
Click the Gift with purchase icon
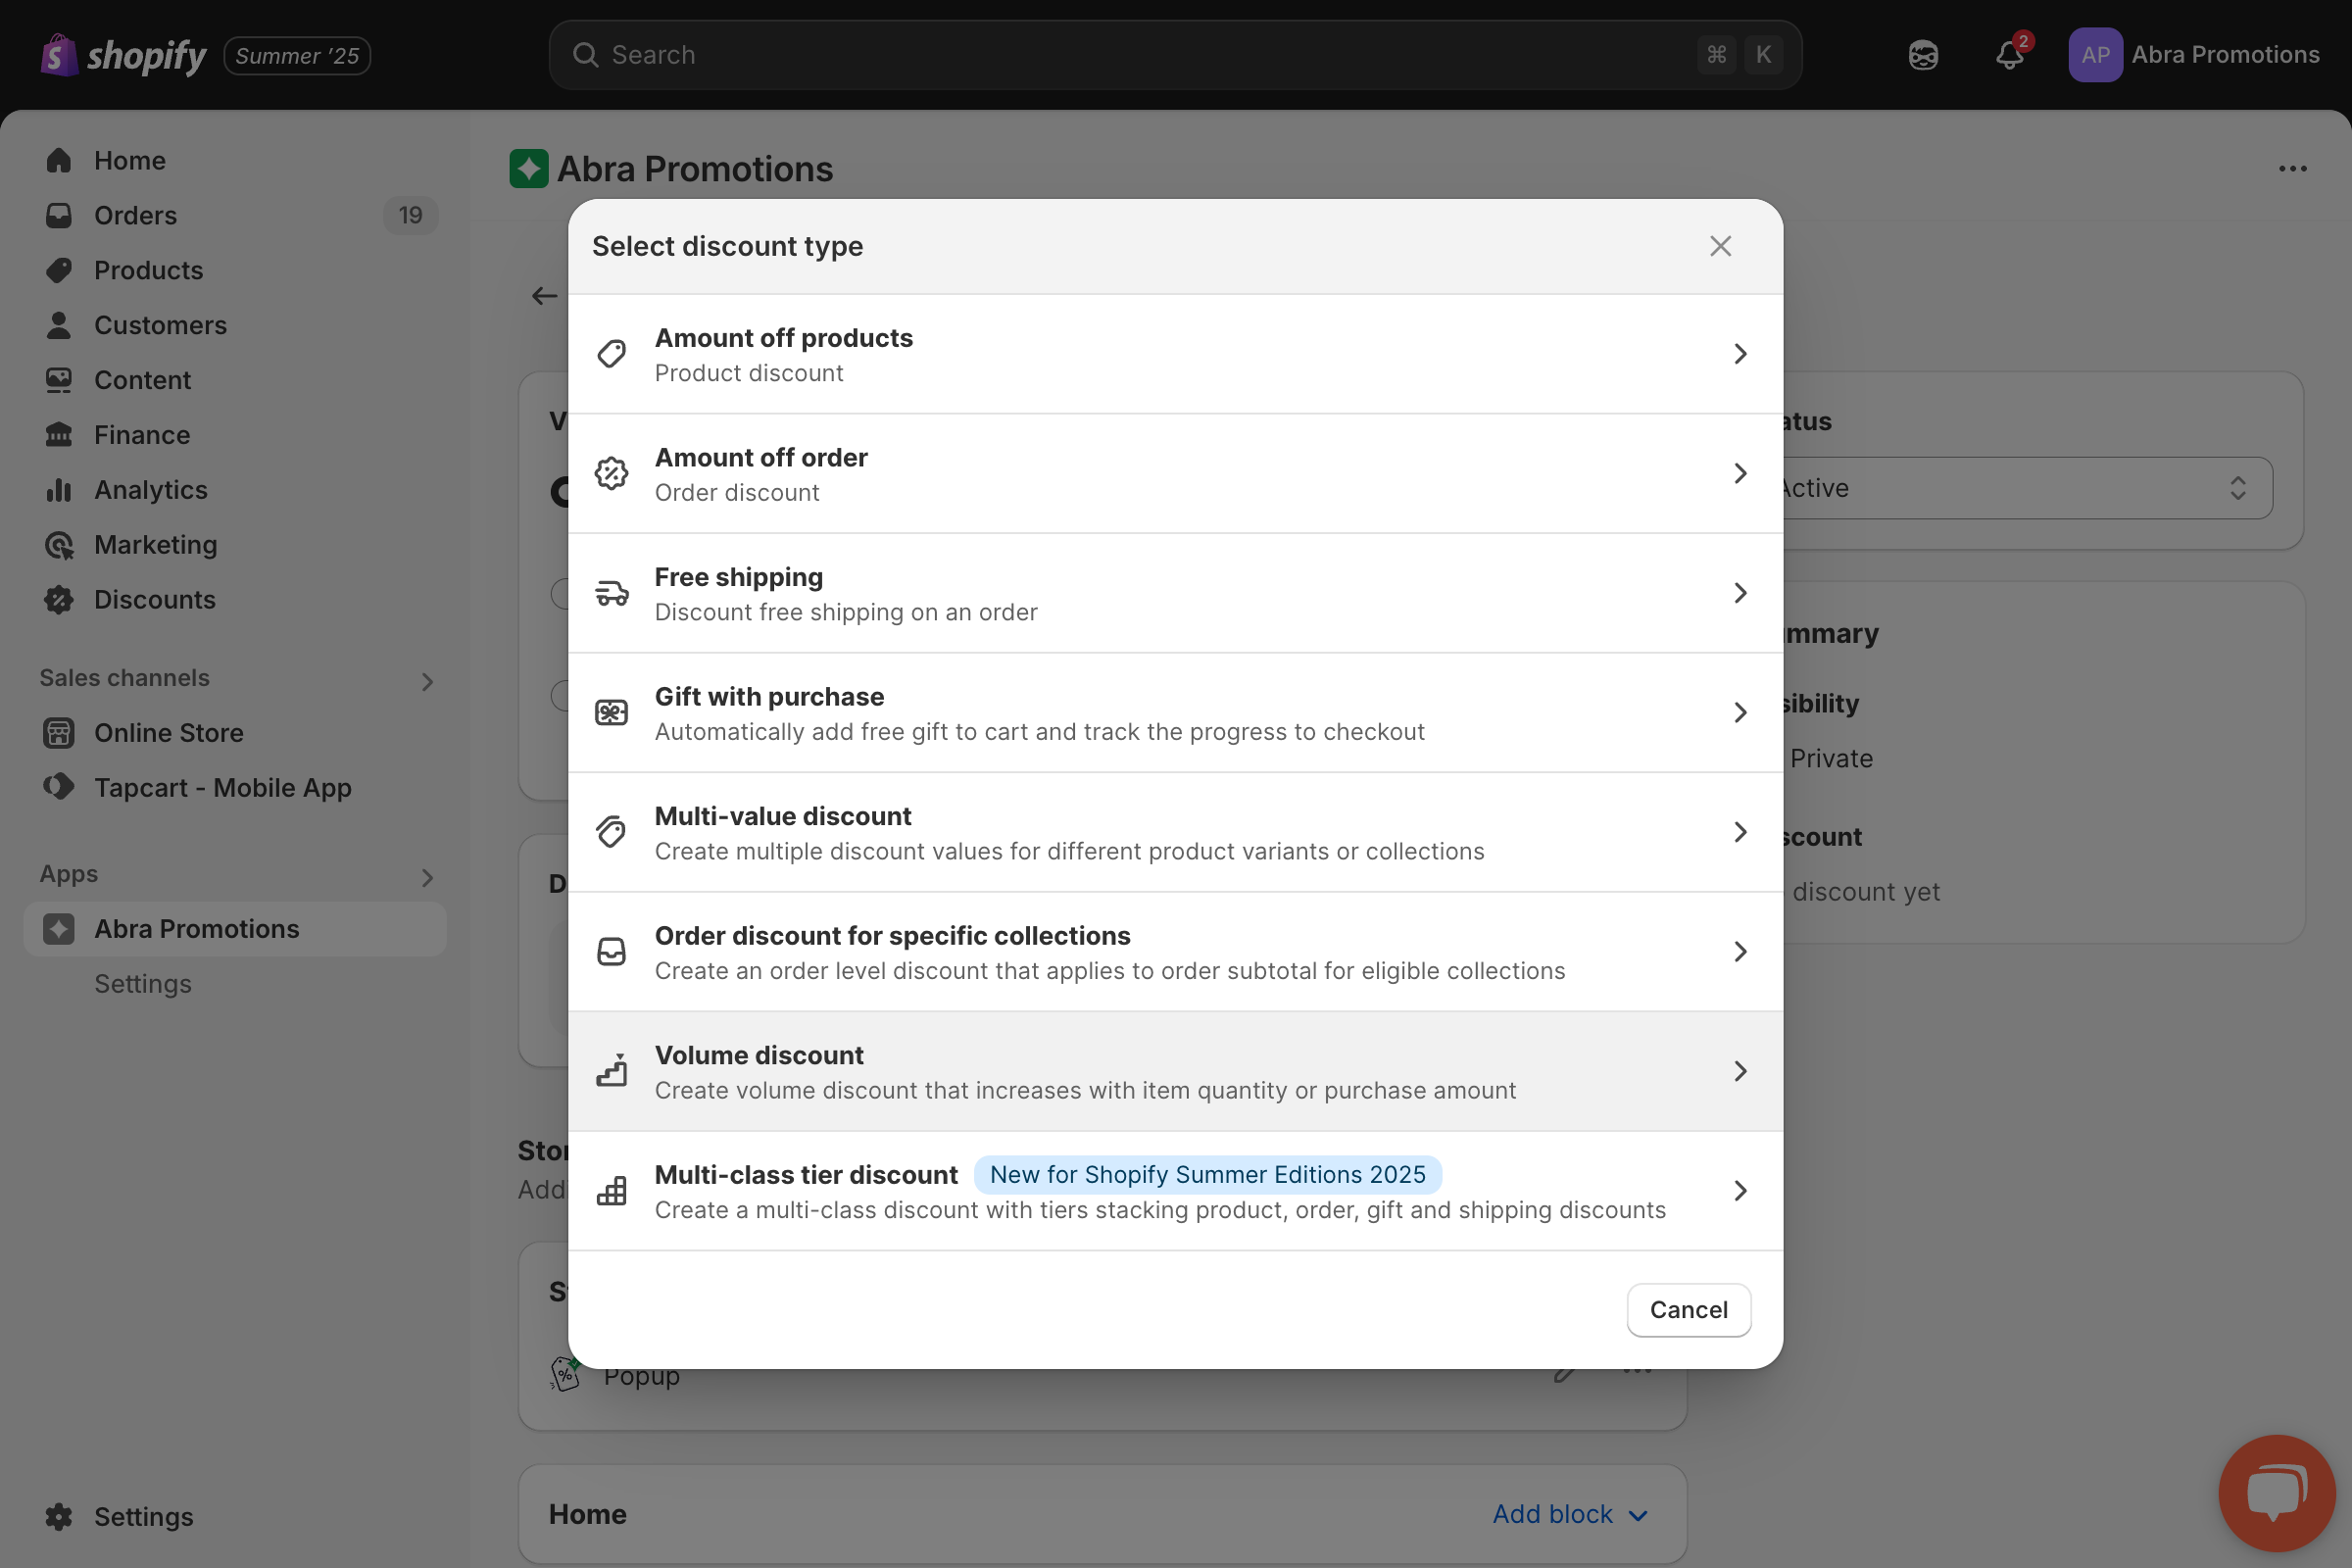click(612, 712)
